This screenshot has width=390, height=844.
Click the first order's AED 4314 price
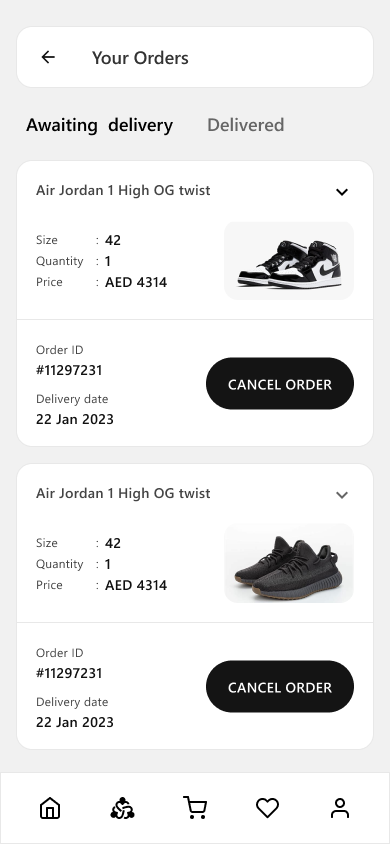tap(136, 282)
